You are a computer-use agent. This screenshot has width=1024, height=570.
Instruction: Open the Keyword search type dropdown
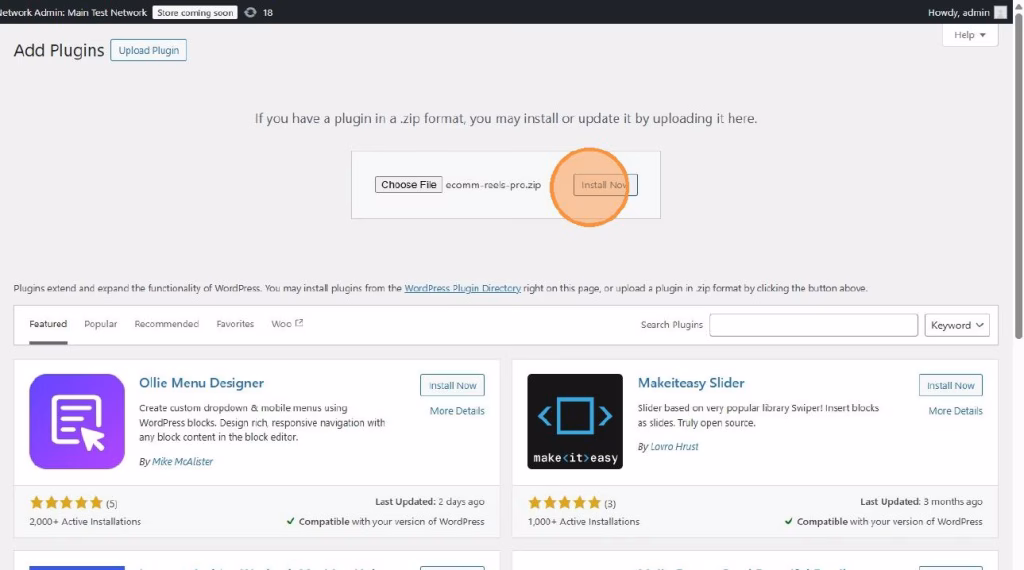[x=957, y=325]
